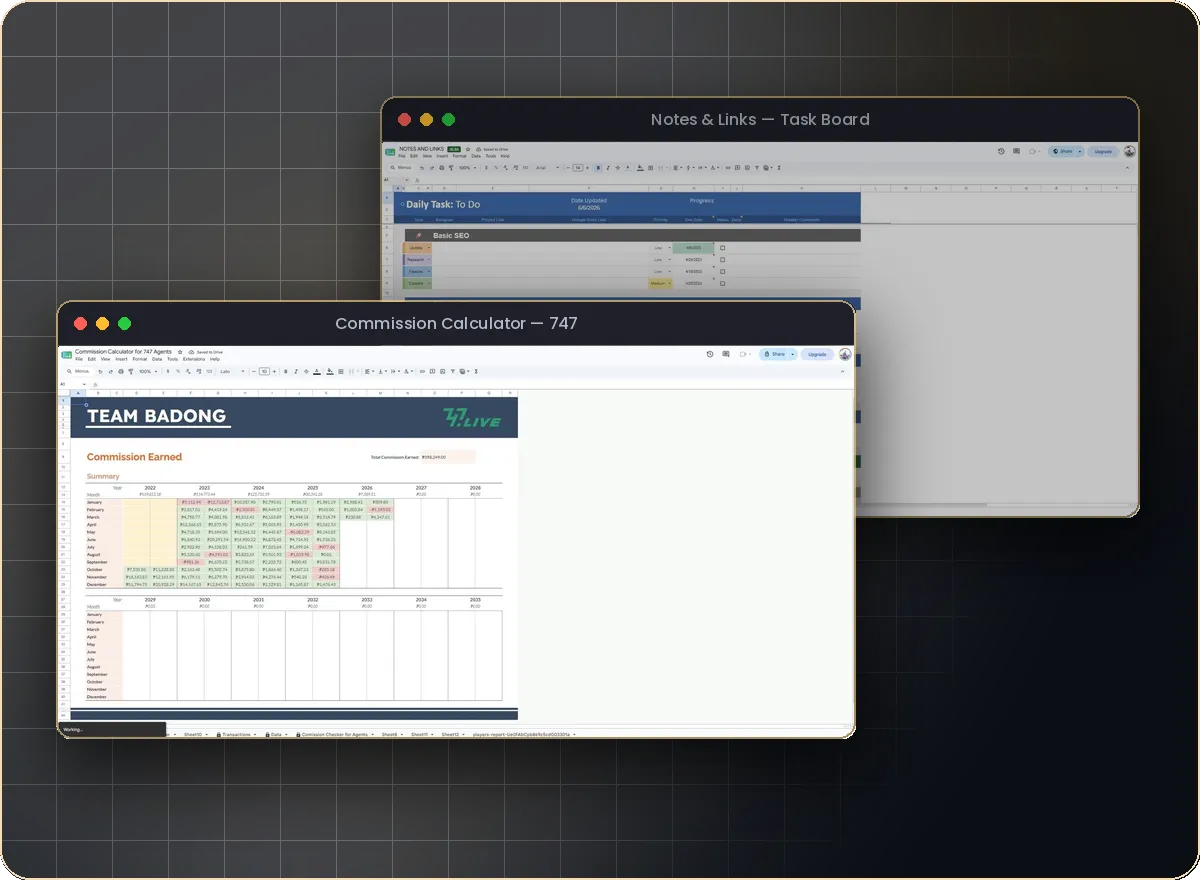Open the 100% zoom dropdown in Commission Calculator

[148, 371]
